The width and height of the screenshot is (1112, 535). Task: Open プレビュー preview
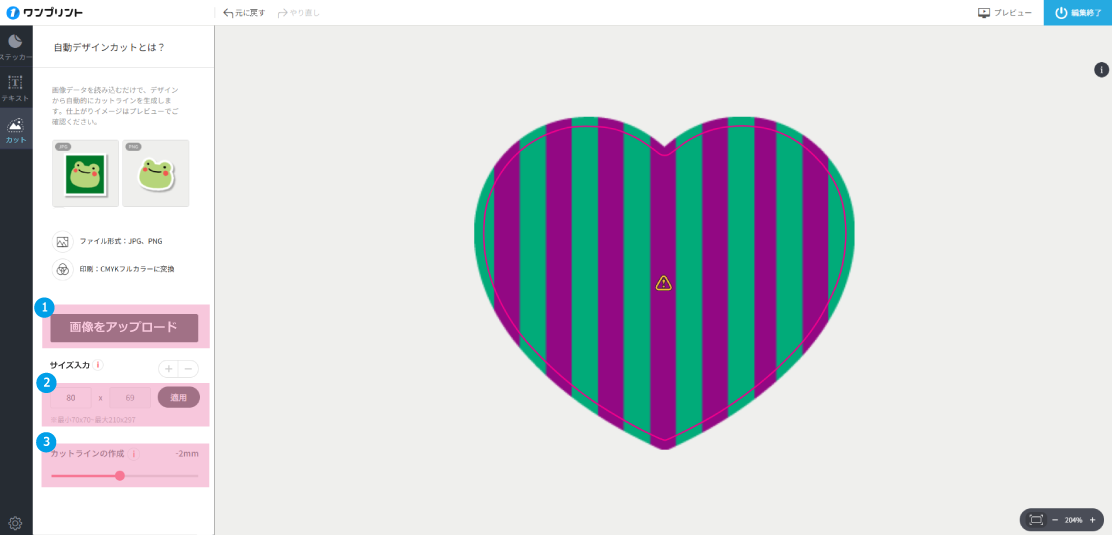(x=1004, y=13)
